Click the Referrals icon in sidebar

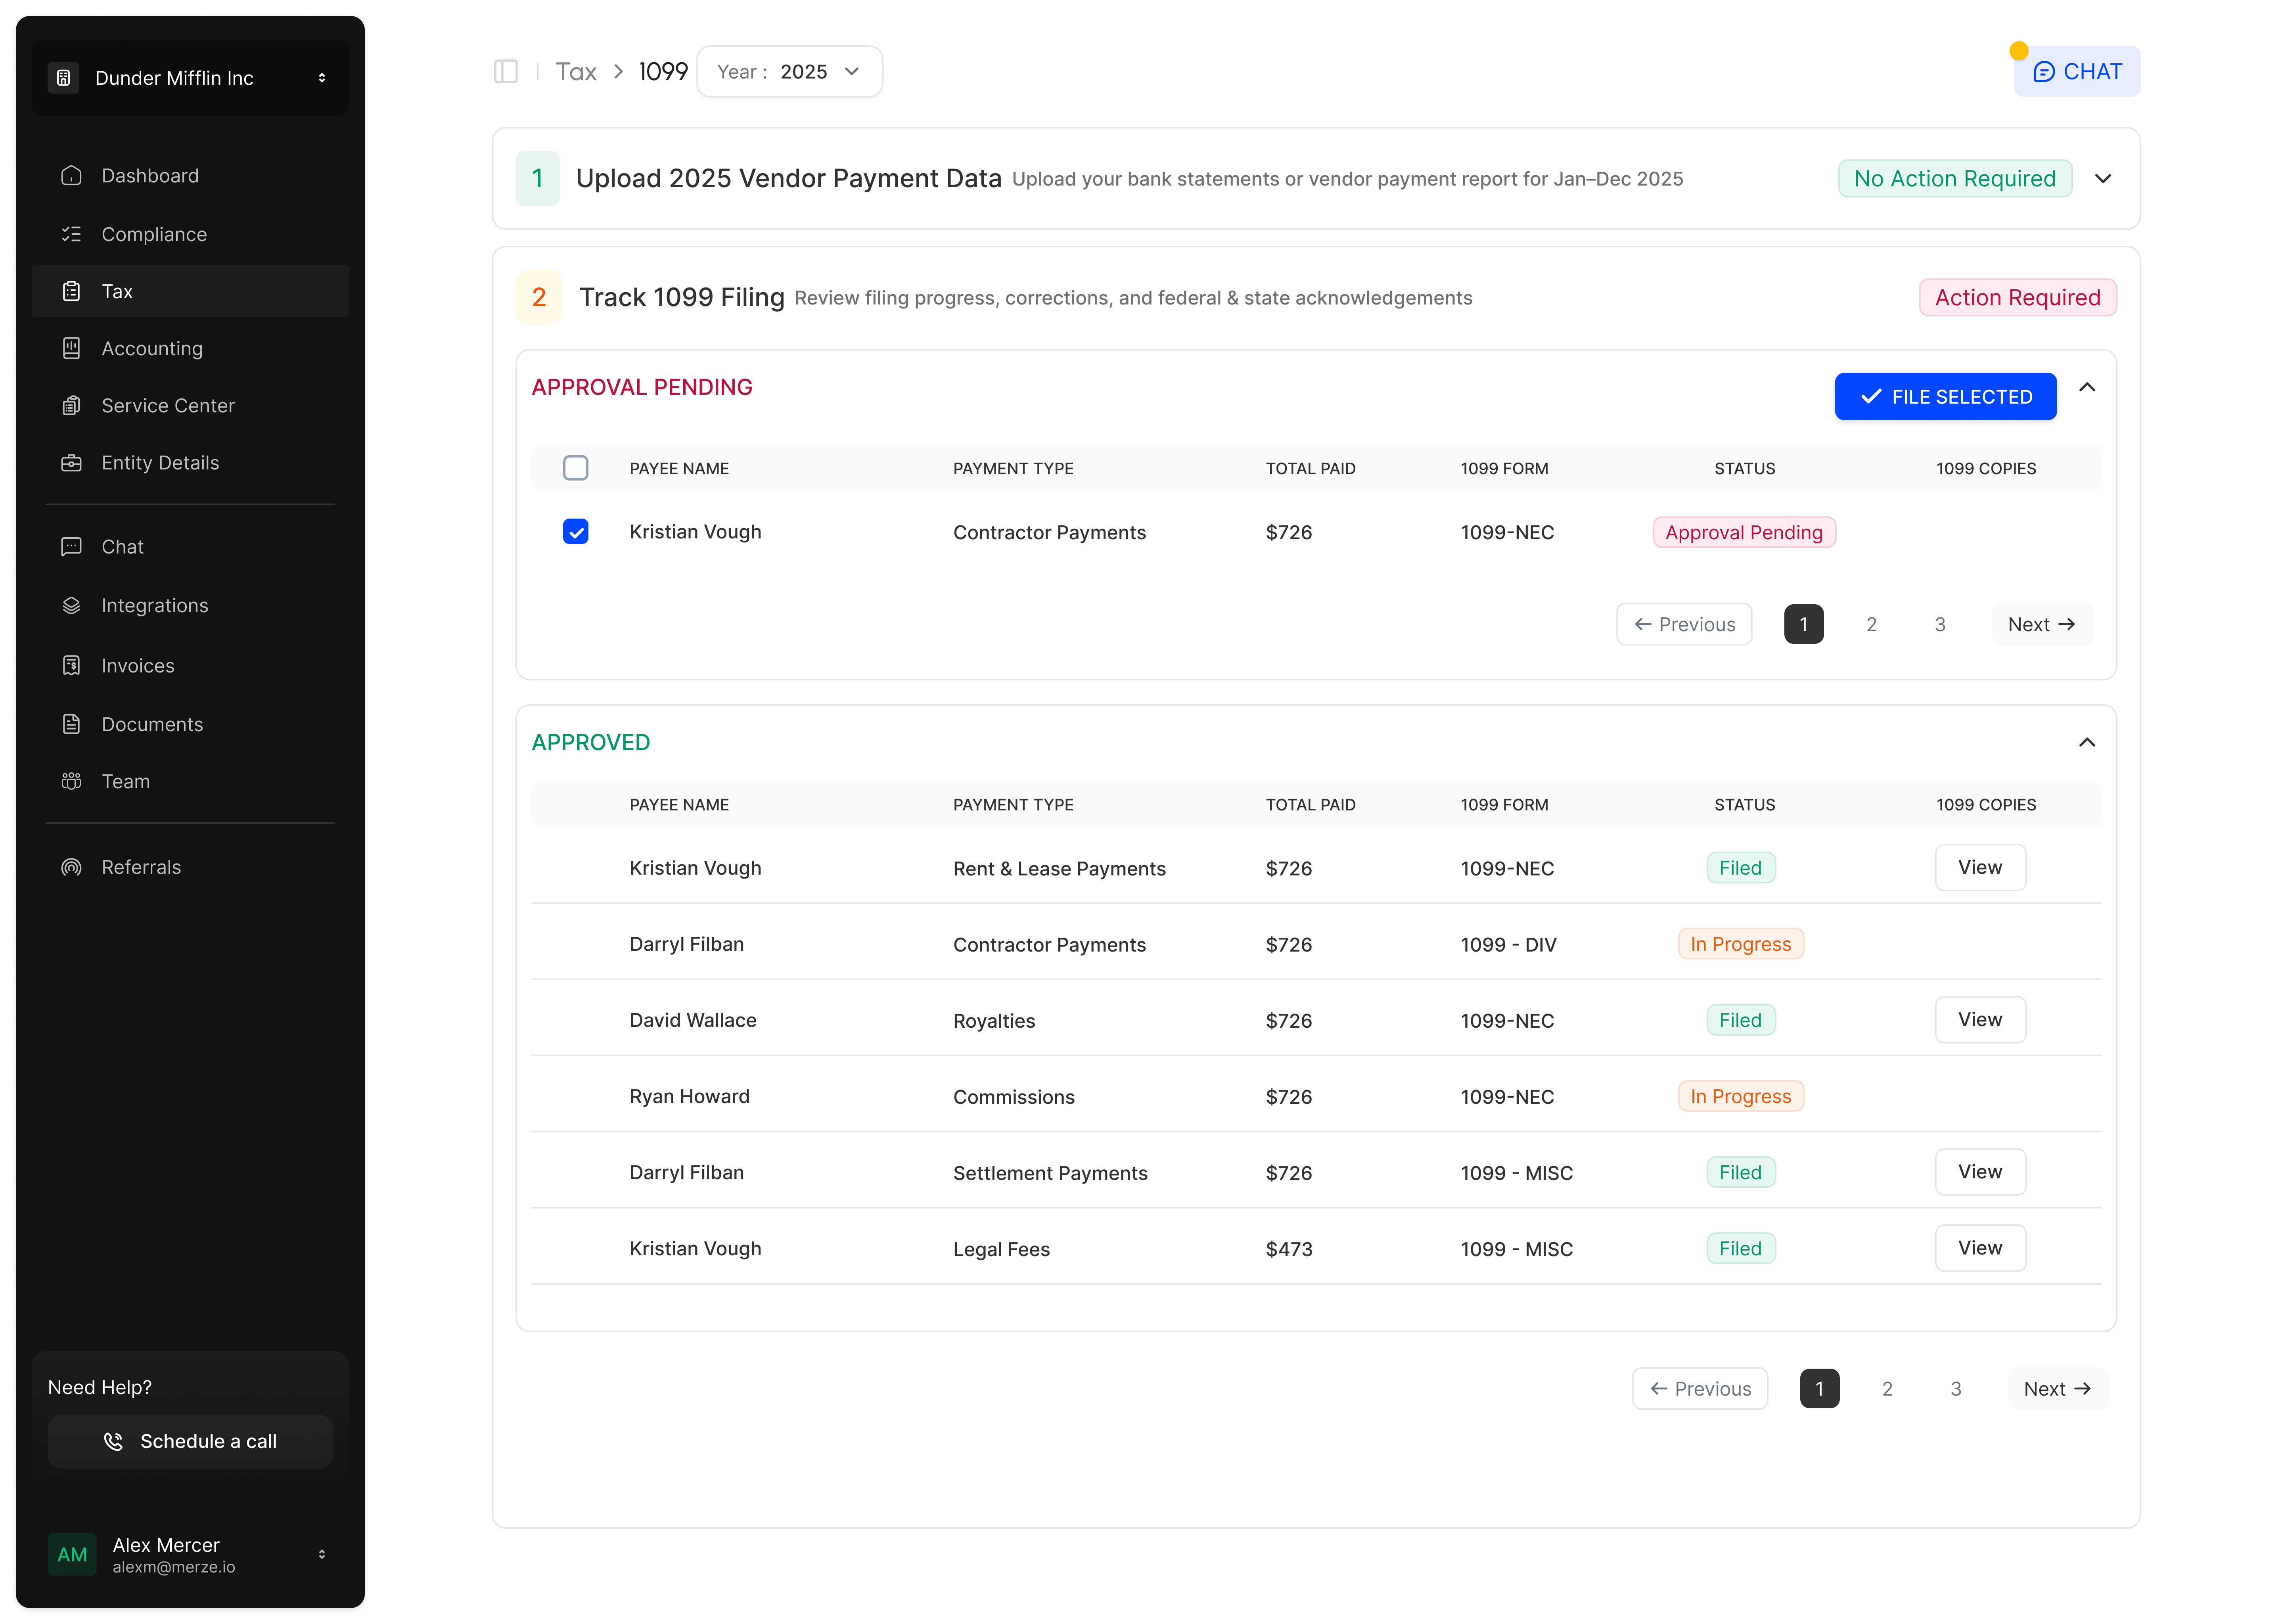point(71,868)
